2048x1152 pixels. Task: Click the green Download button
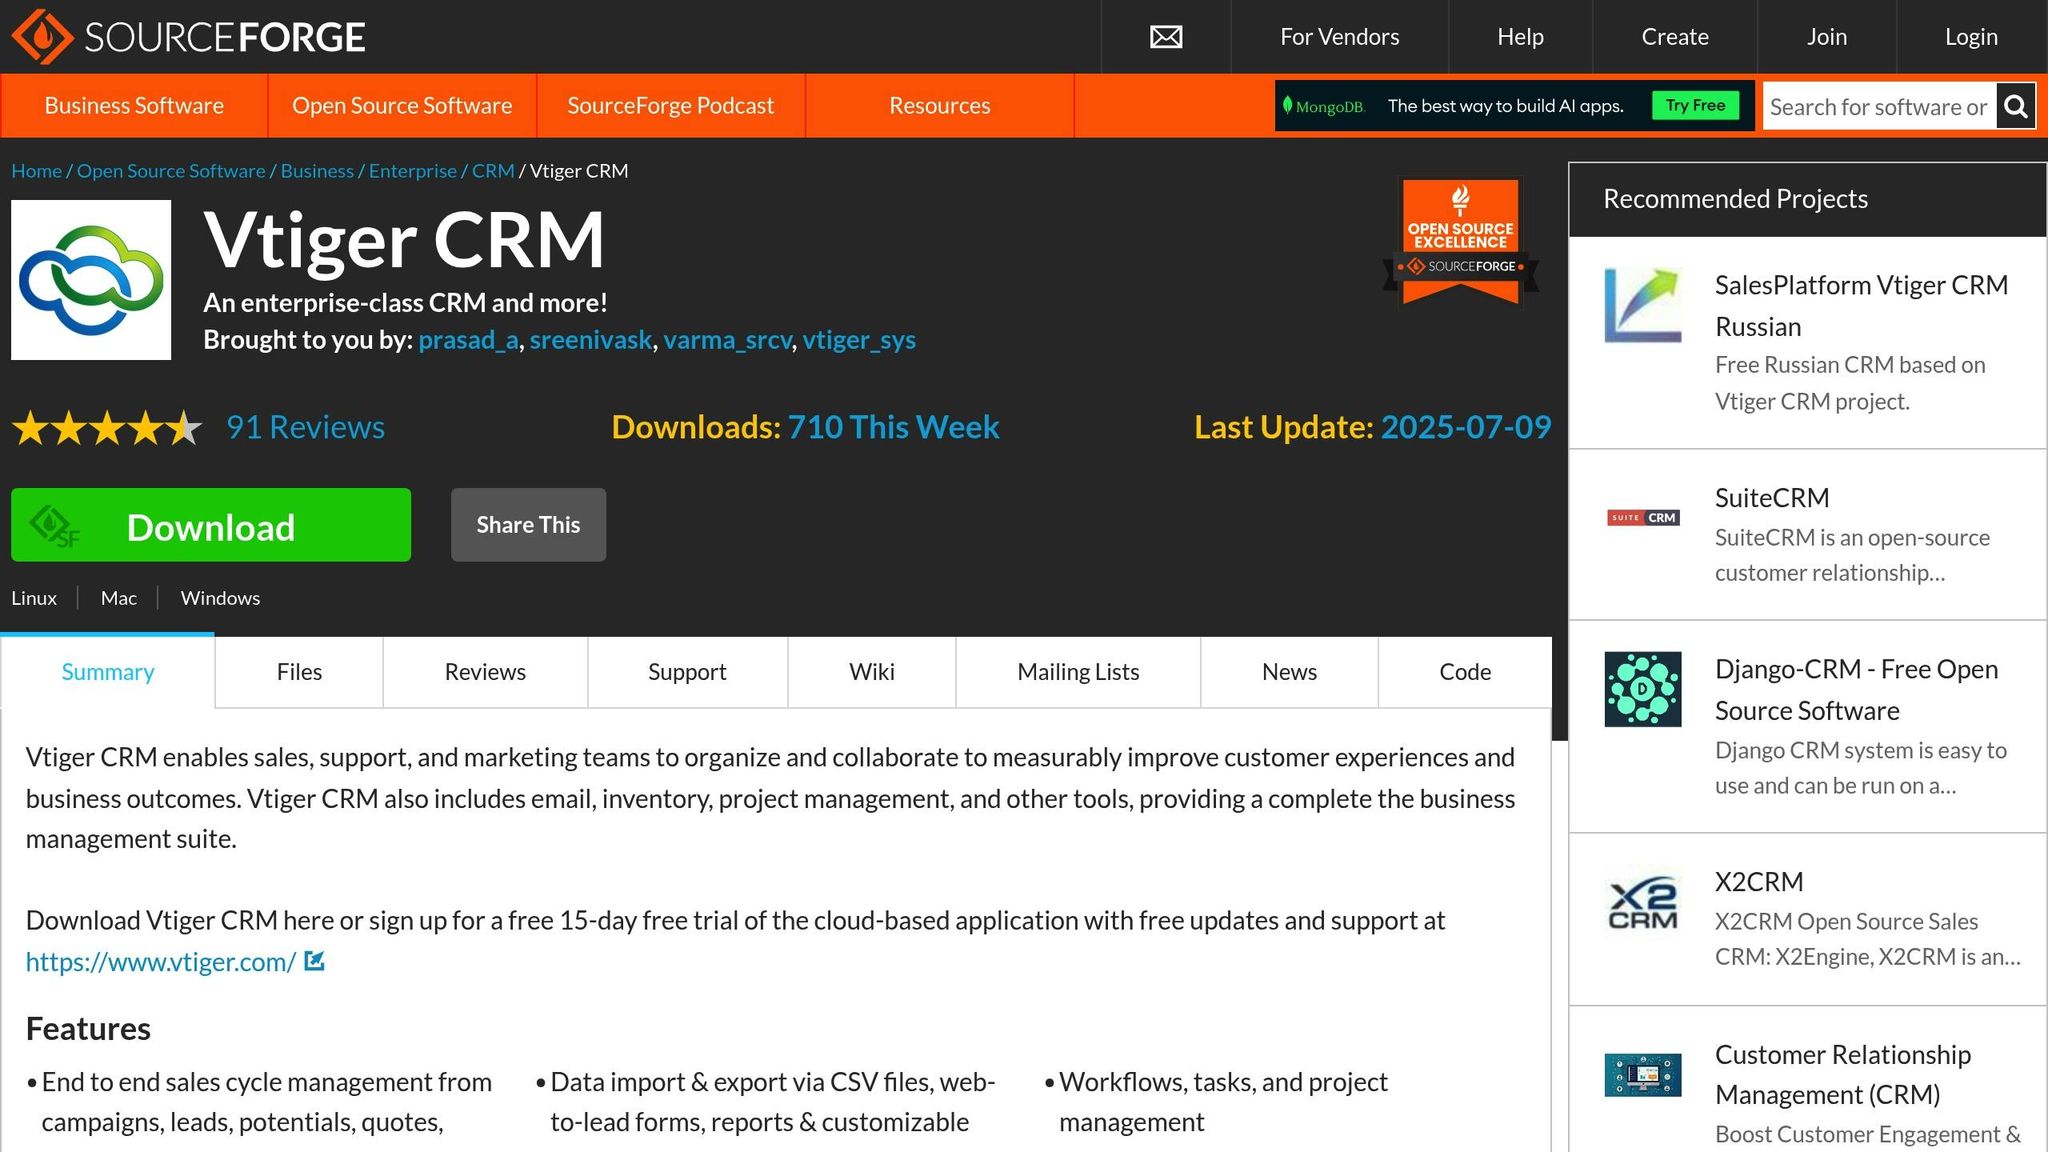(x=210, y=525)
